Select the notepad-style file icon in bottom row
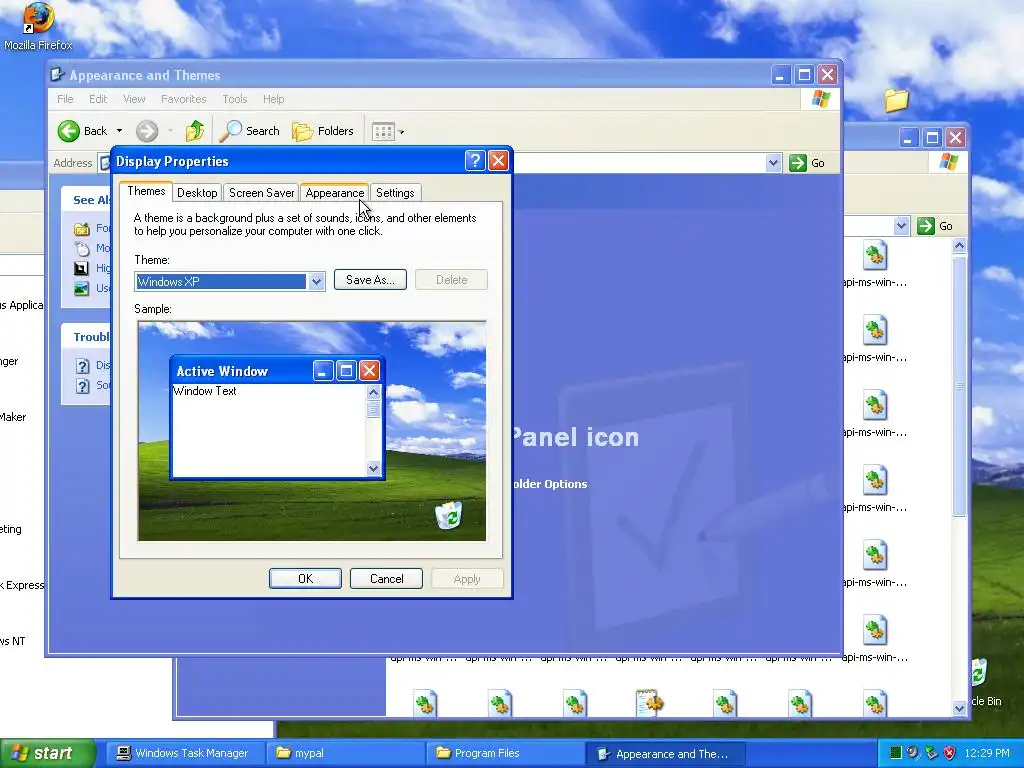Viewport: 1024px width, 768px height. (650, 703)
